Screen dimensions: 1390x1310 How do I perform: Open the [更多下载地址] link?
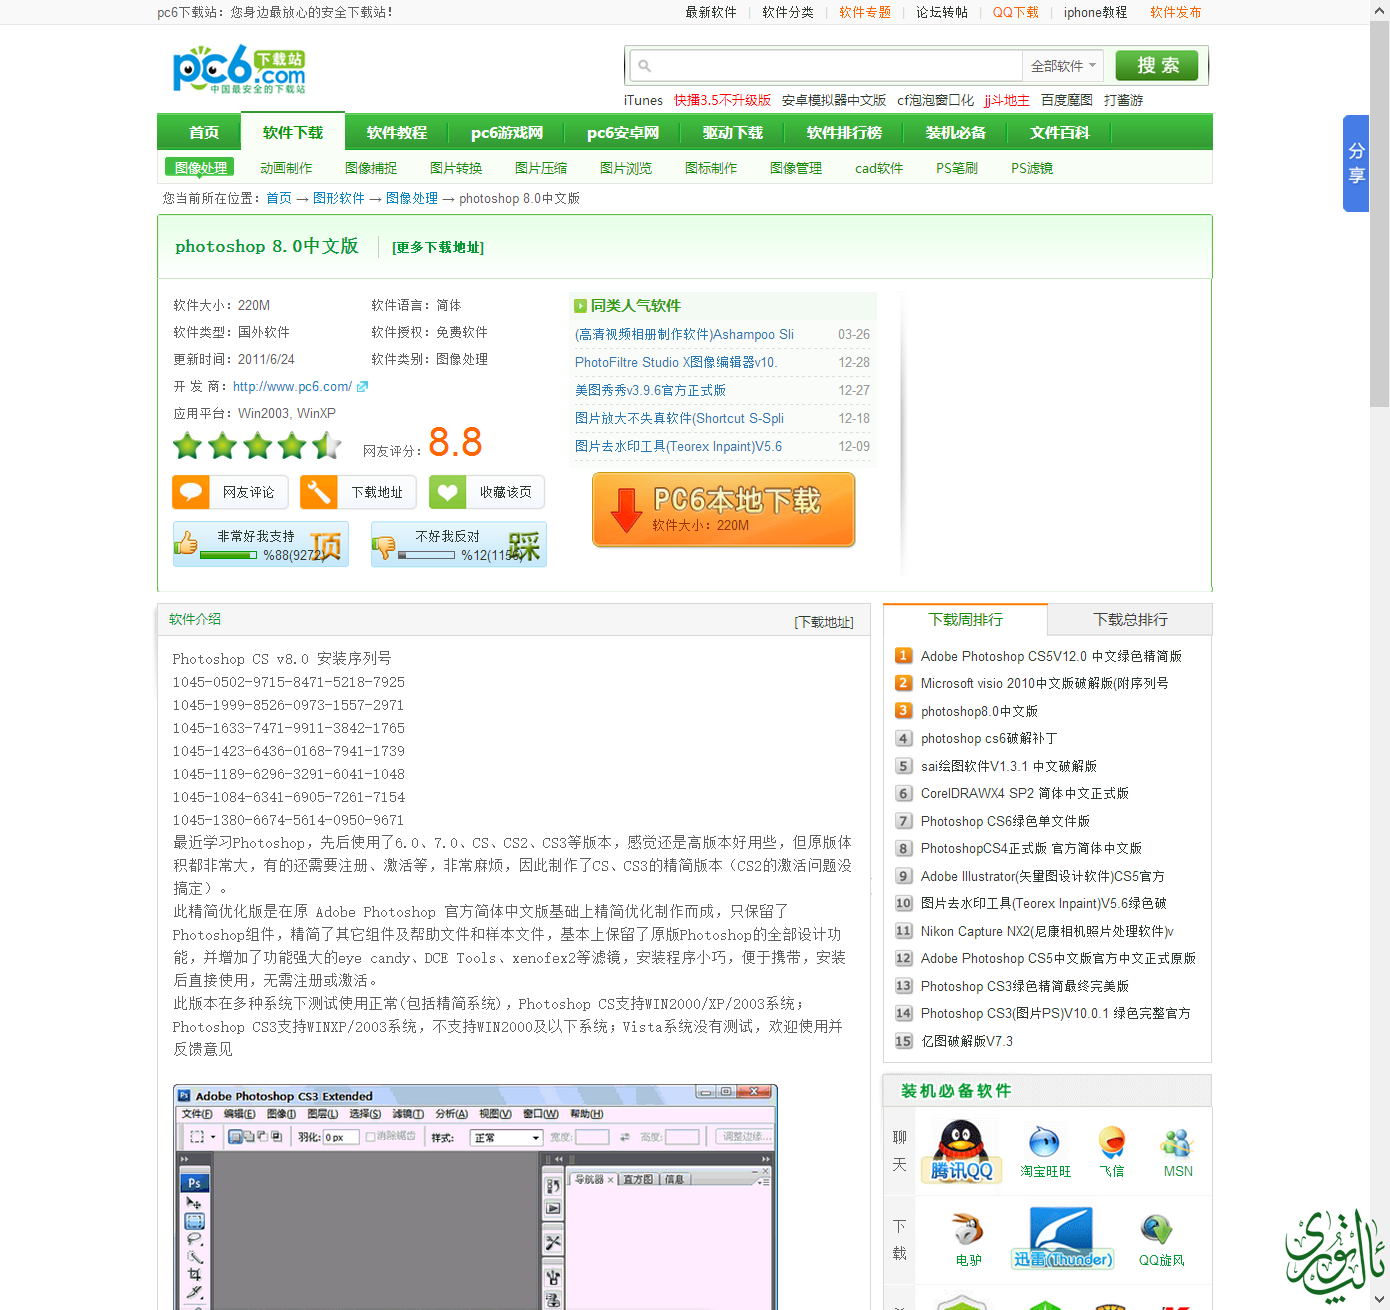tap(438, 247)
